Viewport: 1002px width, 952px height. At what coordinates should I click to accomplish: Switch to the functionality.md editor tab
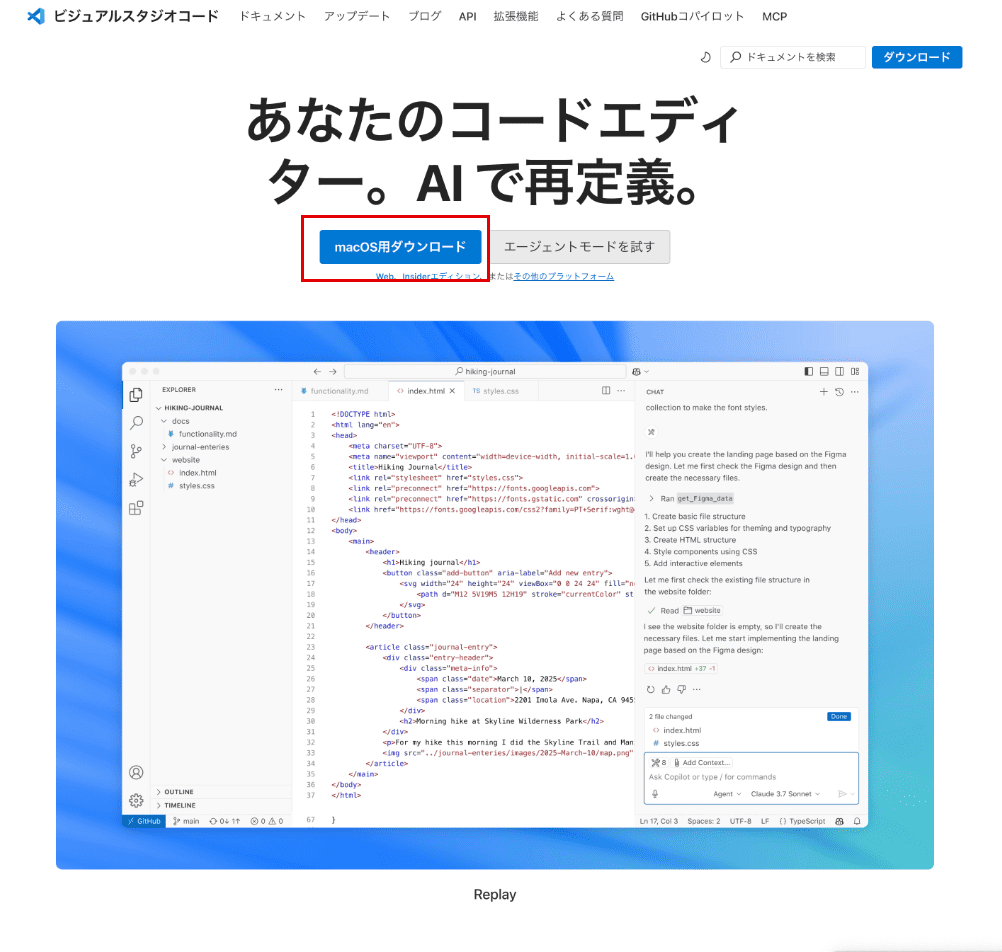(339, 391)
